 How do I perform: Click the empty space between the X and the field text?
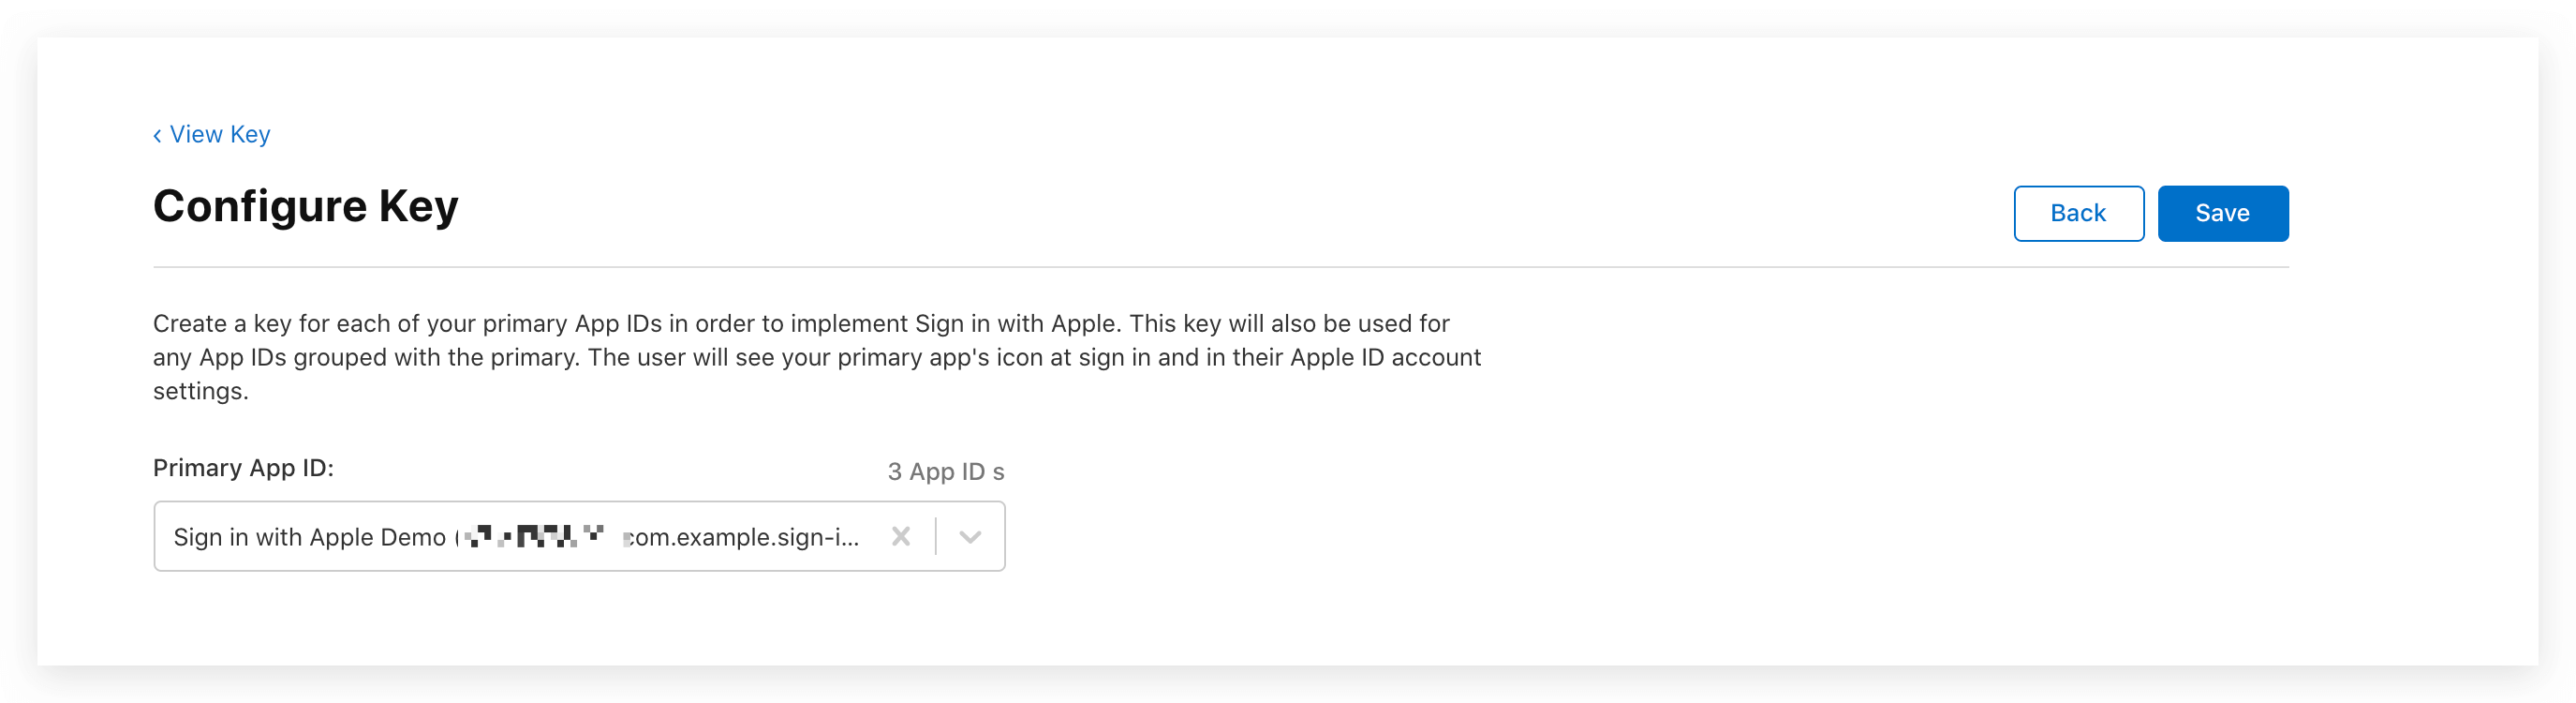(x=874, y=537)
